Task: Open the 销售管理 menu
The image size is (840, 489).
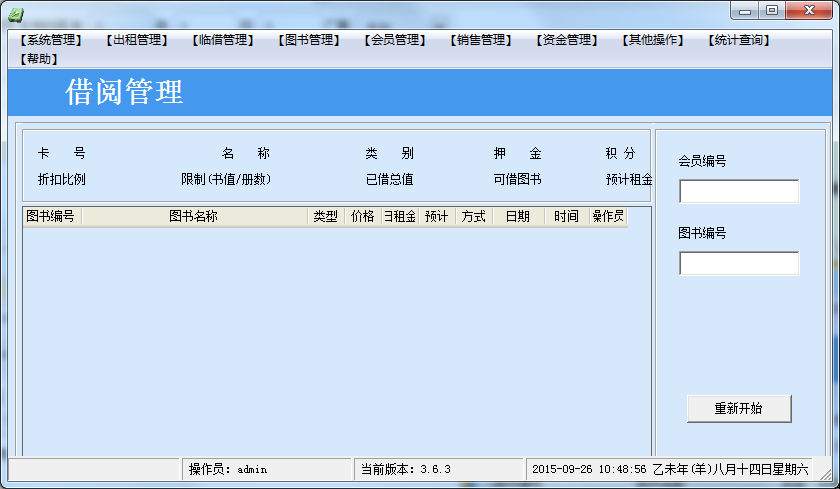Action: point(480,41)
